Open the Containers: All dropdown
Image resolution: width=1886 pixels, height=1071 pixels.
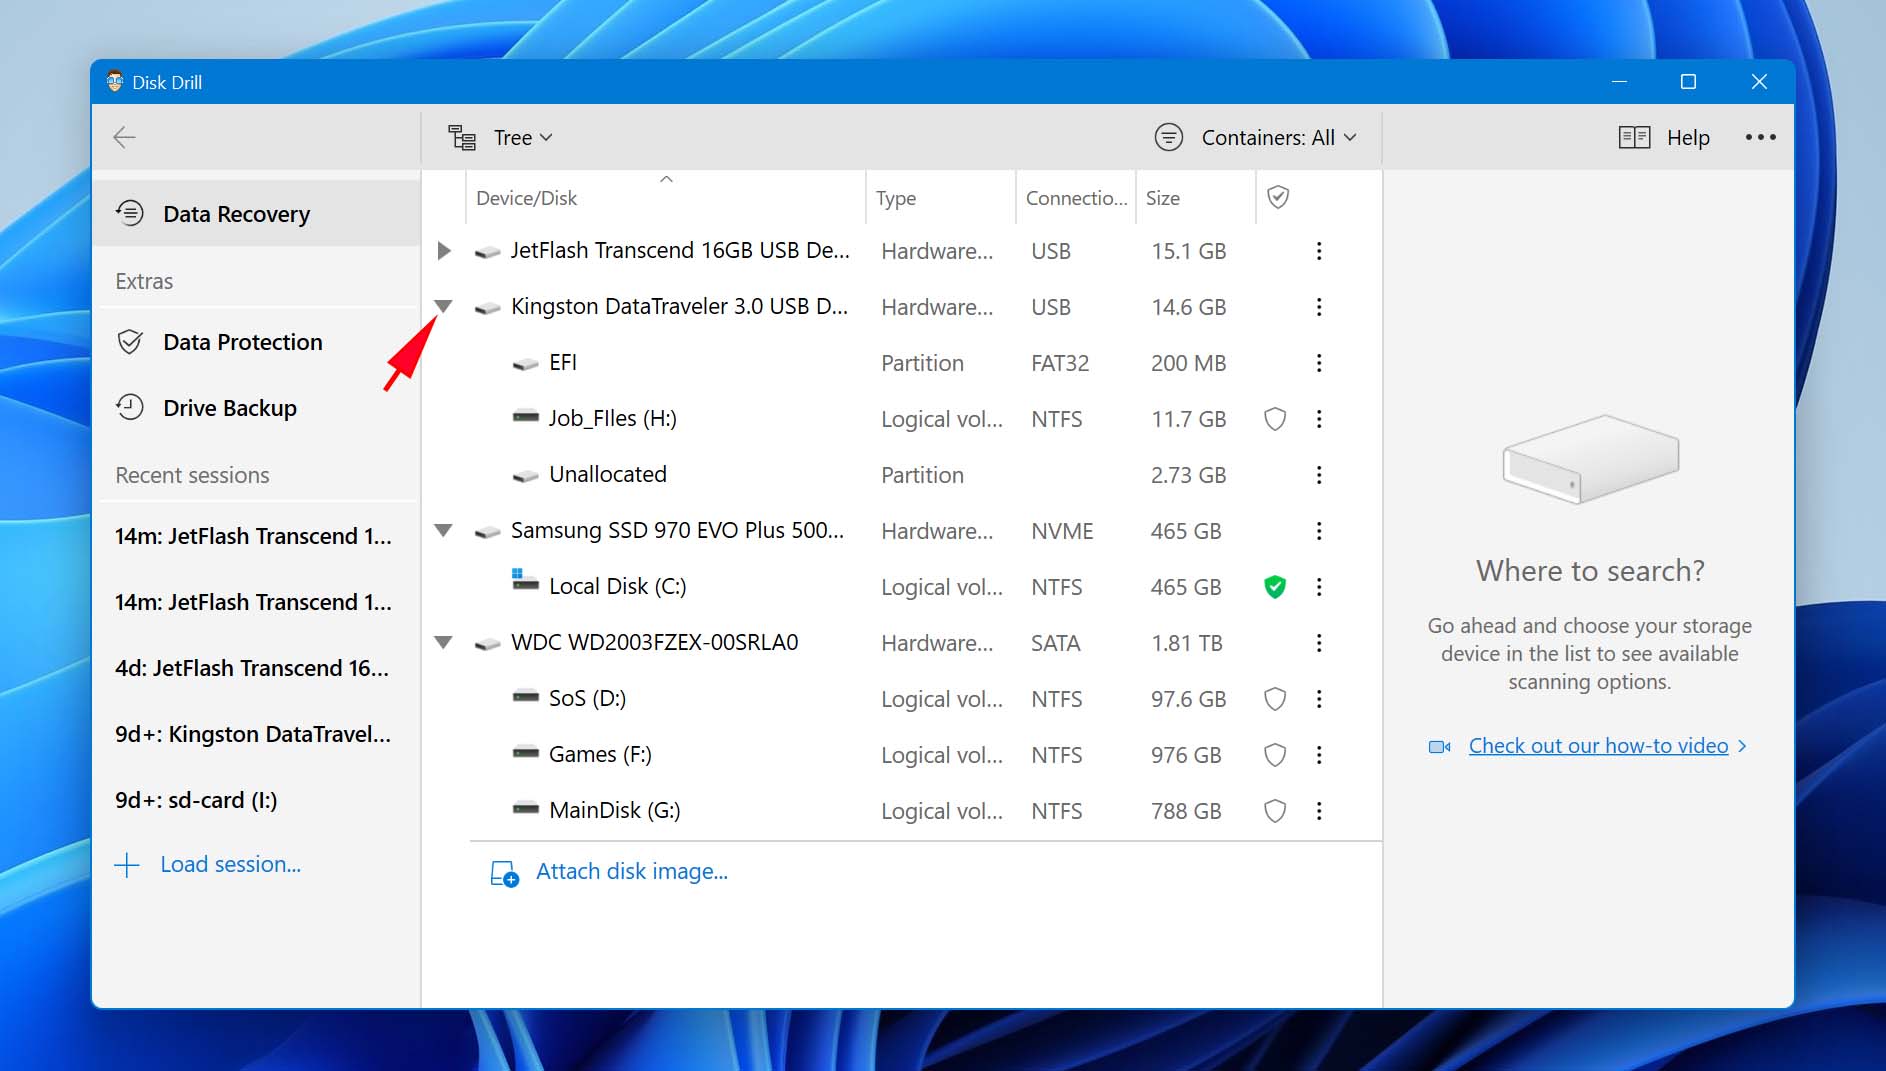point(1279,137)
